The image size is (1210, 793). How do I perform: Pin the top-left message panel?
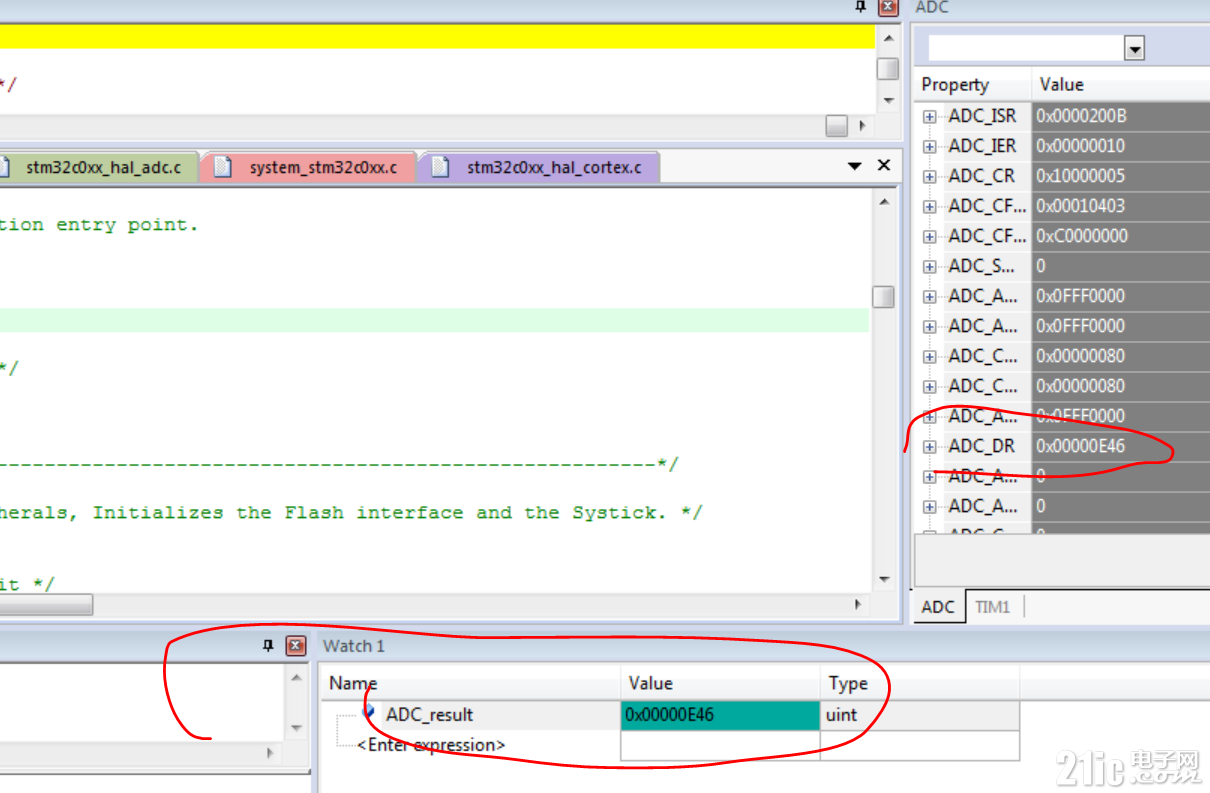pyautogui.click(x=861, y=6)
